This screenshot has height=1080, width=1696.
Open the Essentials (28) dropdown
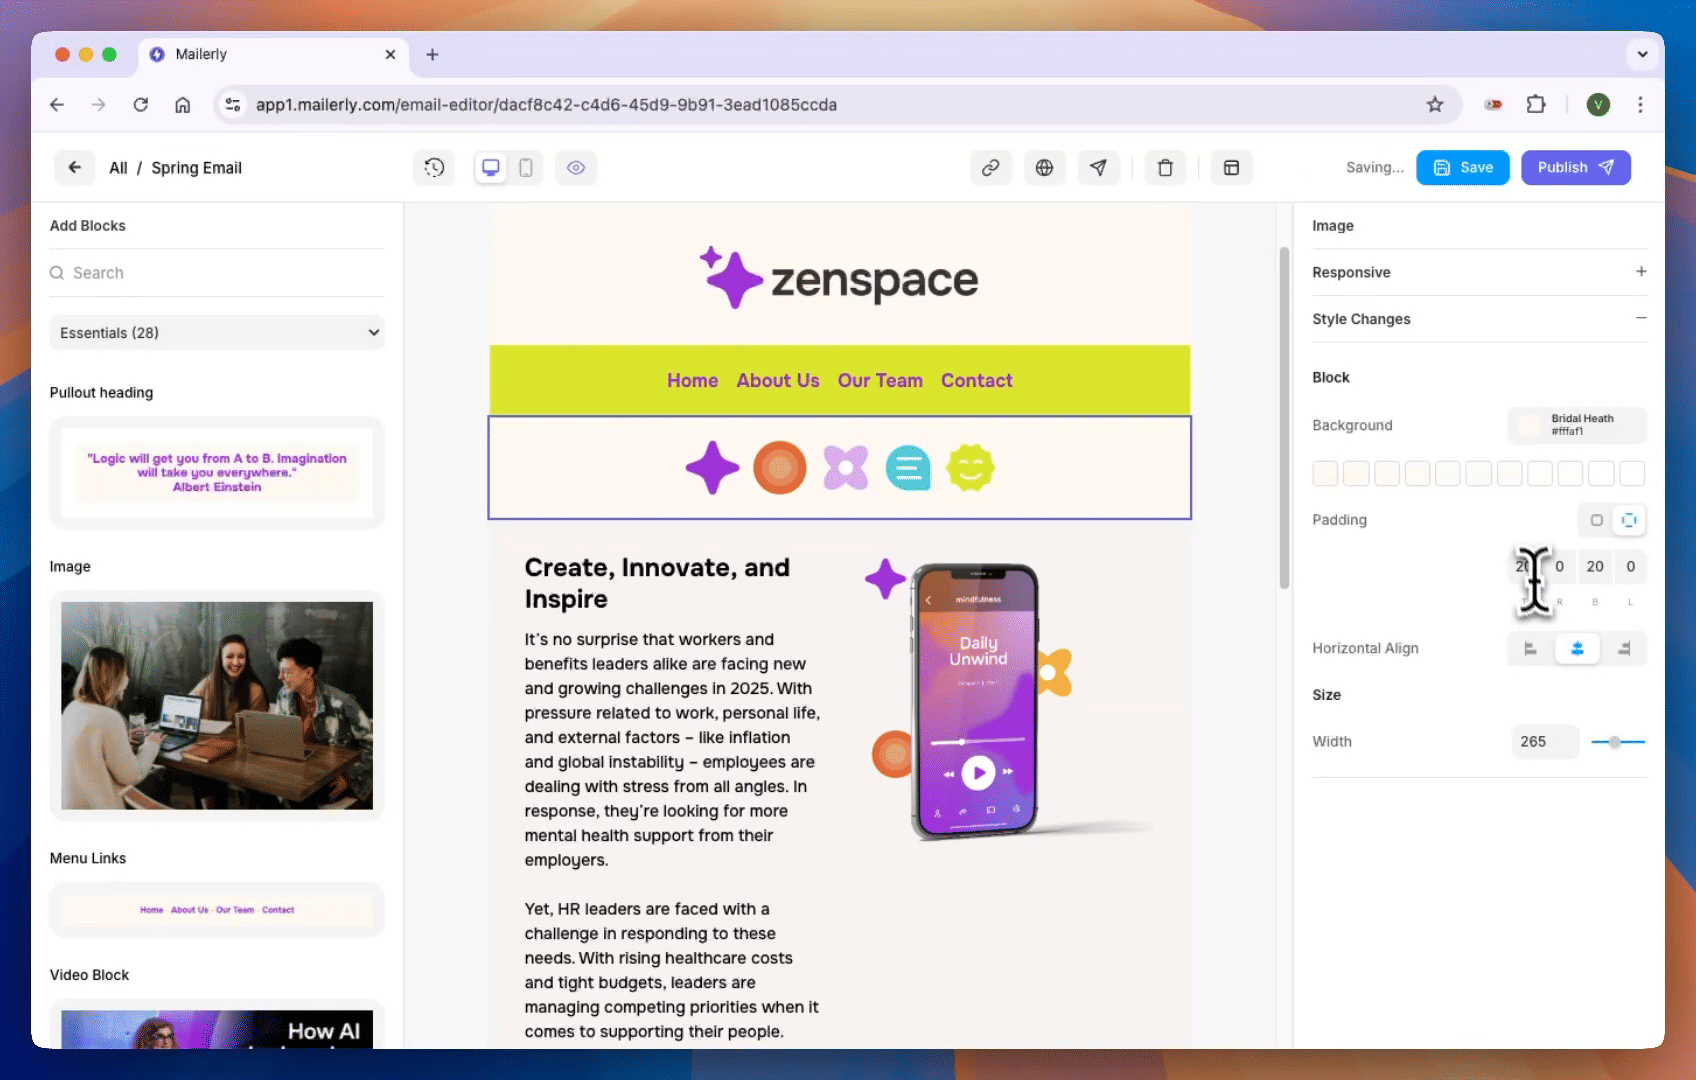(x=217, y=333)
